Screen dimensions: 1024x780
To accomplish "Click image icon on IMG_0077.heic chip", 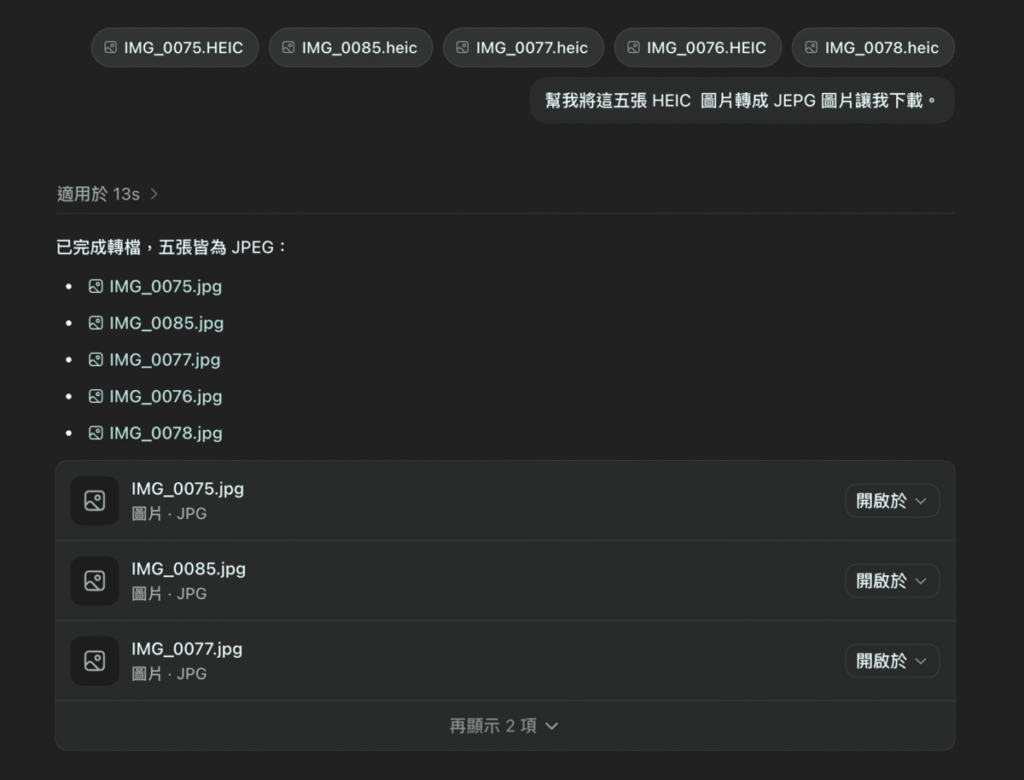I will [x=462, y=48].
